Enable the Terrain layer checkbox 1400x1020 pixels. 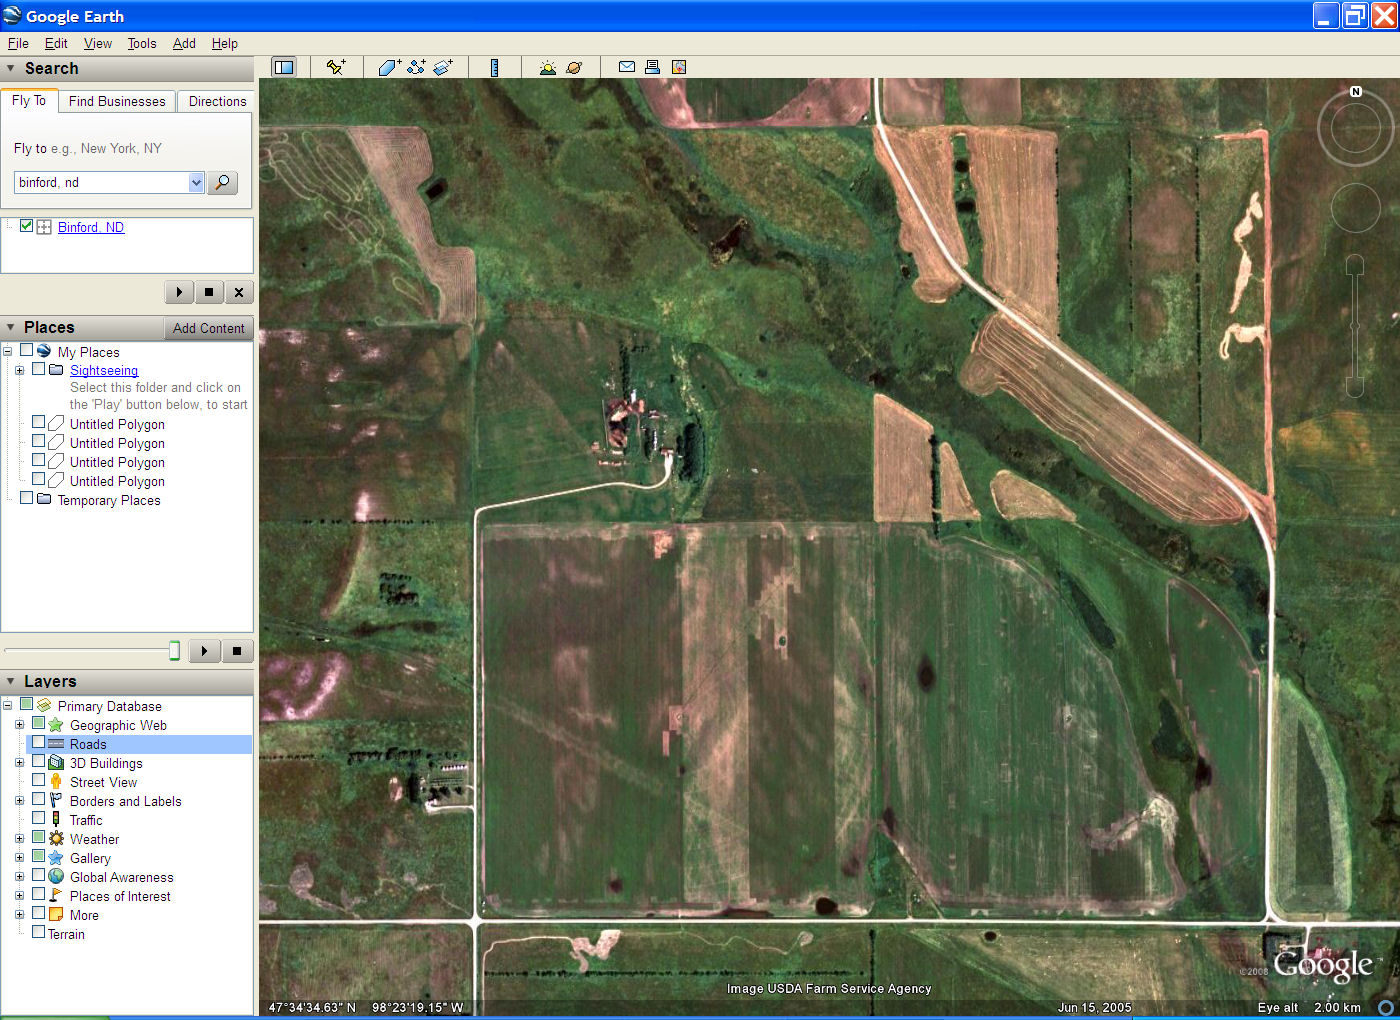(39, 933)
